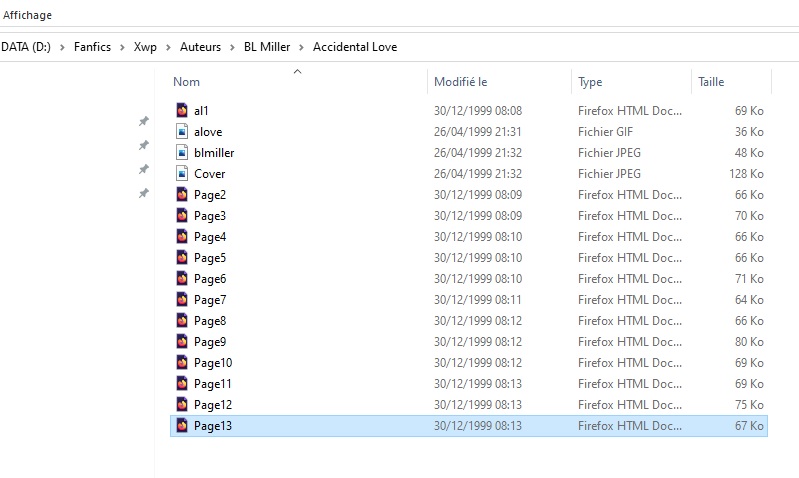
Task: Open the Affichage menu tab
Action: click(x=27, y=15)
